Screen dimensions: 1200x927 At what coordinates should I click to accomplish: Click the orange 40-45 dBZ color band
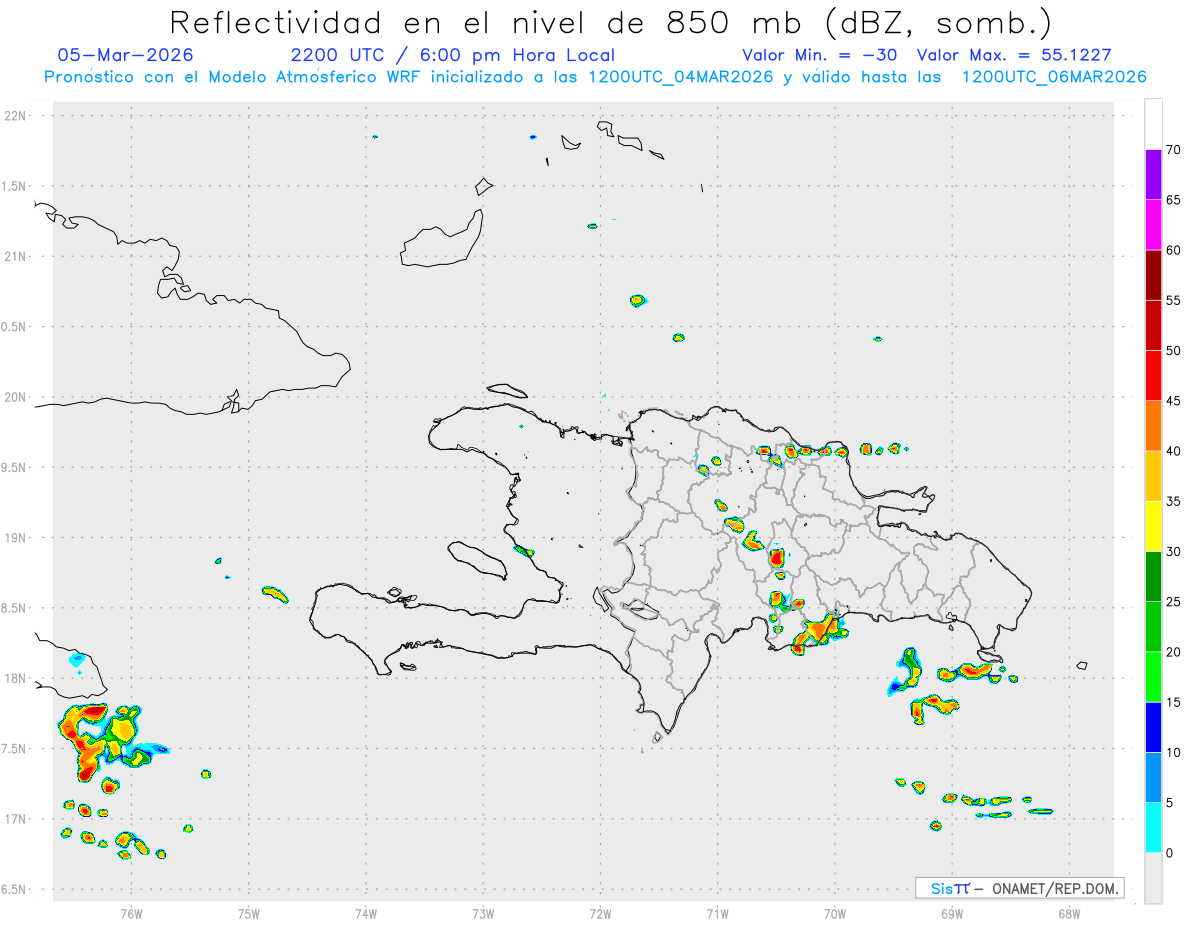pyautogui.click(x=1153, y=426)
